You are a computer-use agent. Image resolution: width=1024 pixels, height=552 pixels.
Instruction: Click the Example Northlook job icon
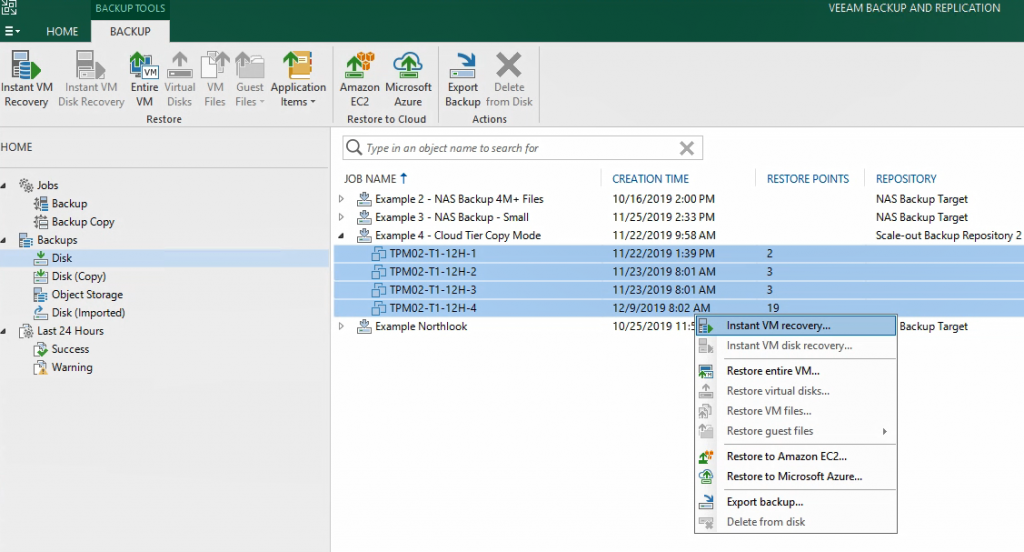[x=364, y=326]
